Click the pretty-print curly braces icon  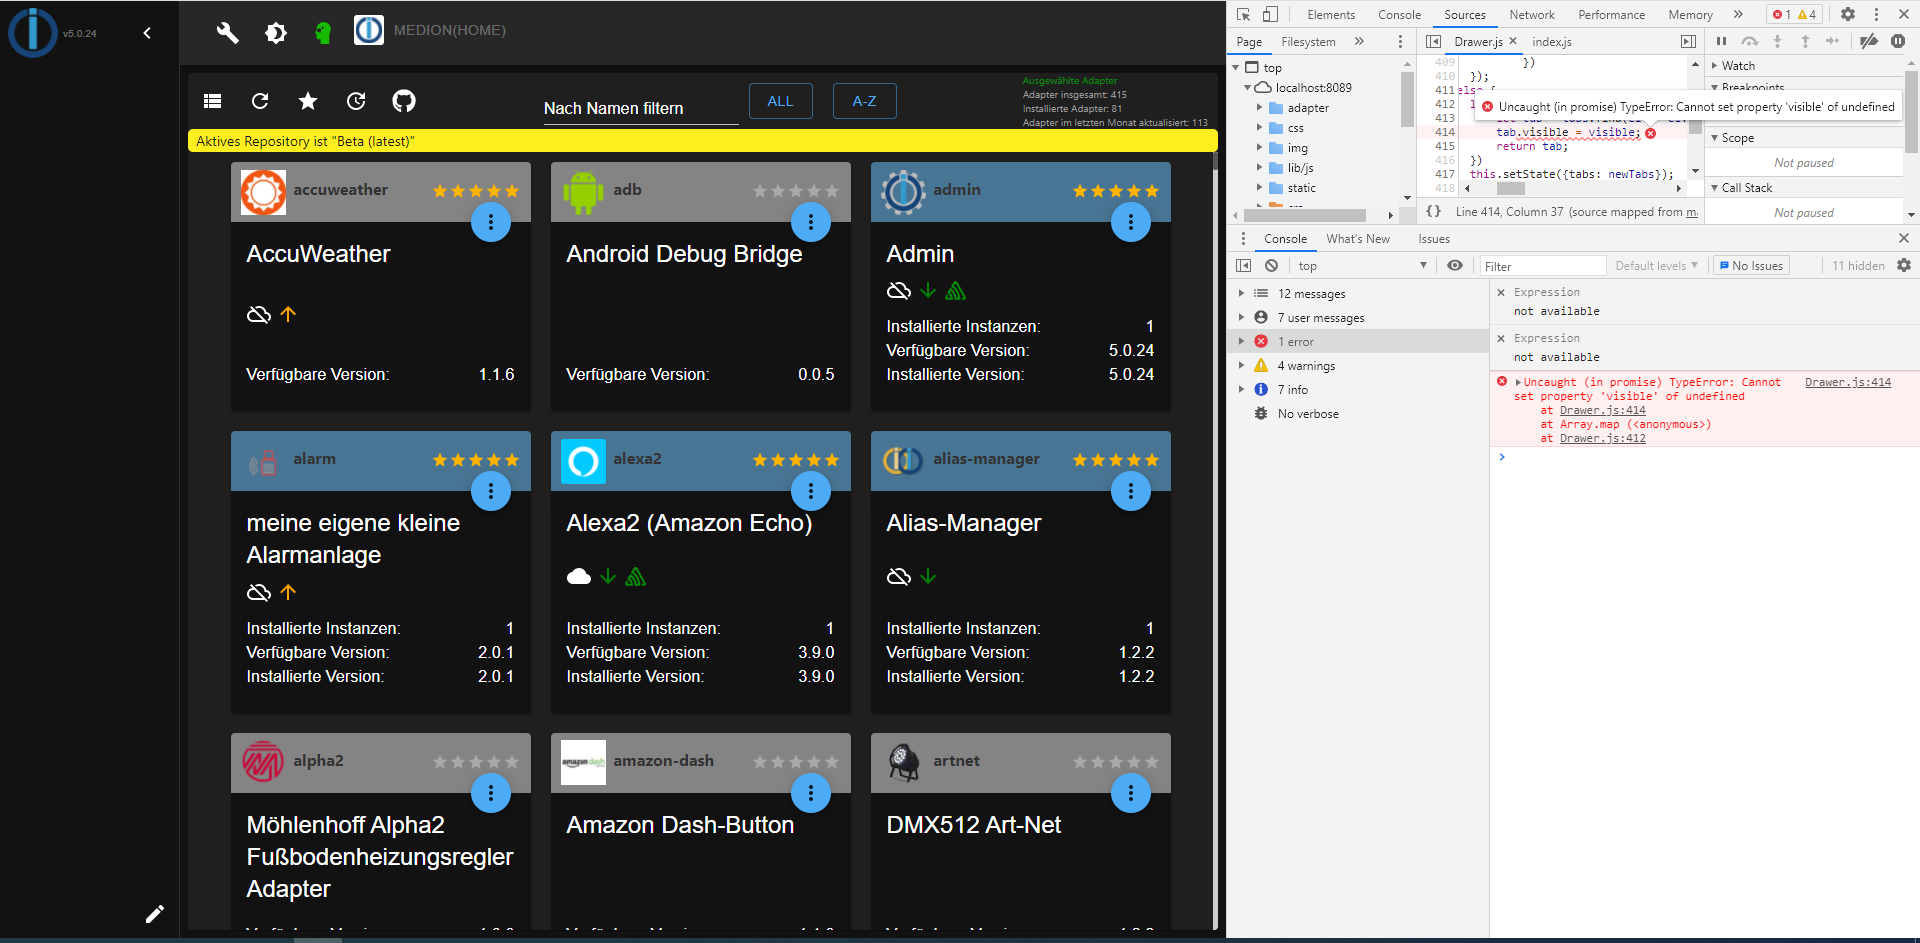1433,211
